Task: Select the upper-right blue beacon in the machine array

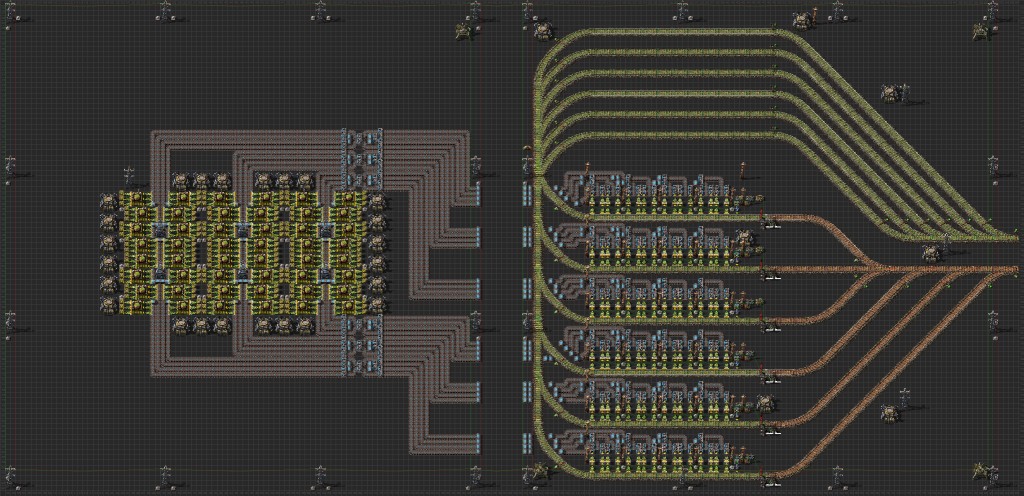Action: [326, 230]
